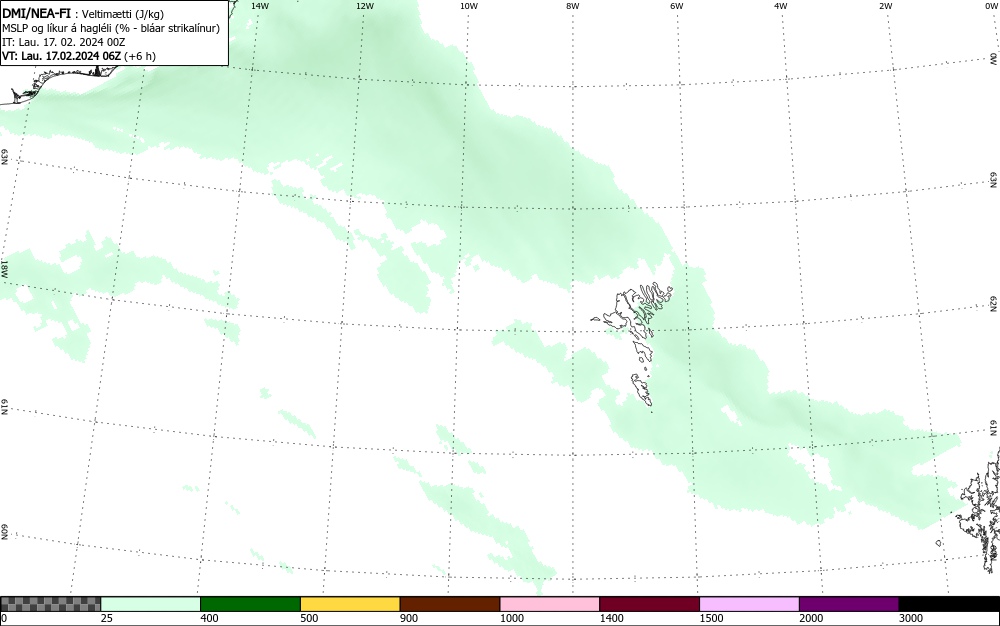Select the brown 900–1000 legend swatch
The width and height of the screenshot is (1000, 626).
[x=450, y=604]
